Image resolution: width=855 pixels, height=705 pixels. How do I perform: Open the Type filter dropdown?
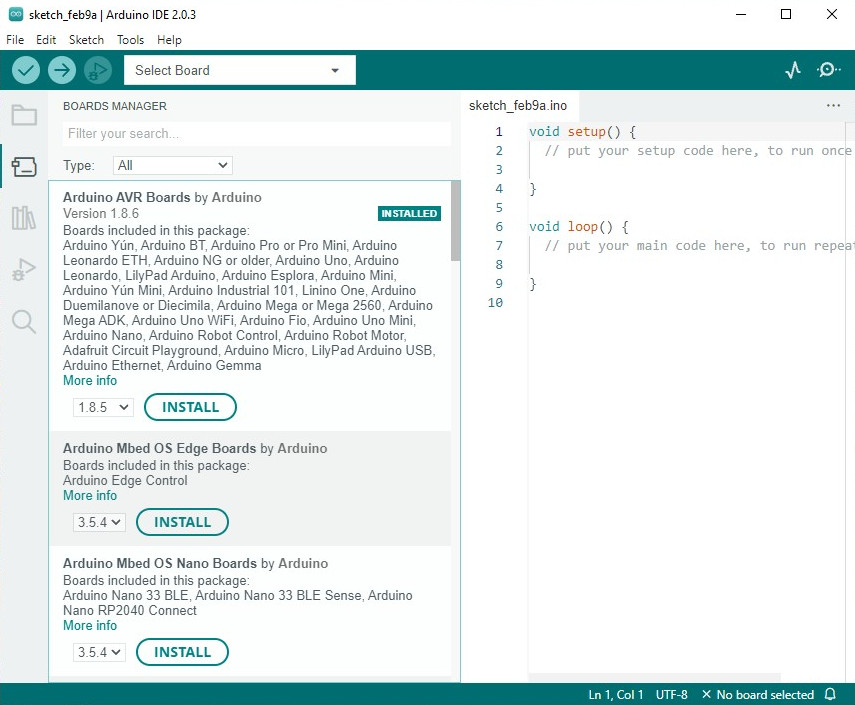(x=172, y=165)
